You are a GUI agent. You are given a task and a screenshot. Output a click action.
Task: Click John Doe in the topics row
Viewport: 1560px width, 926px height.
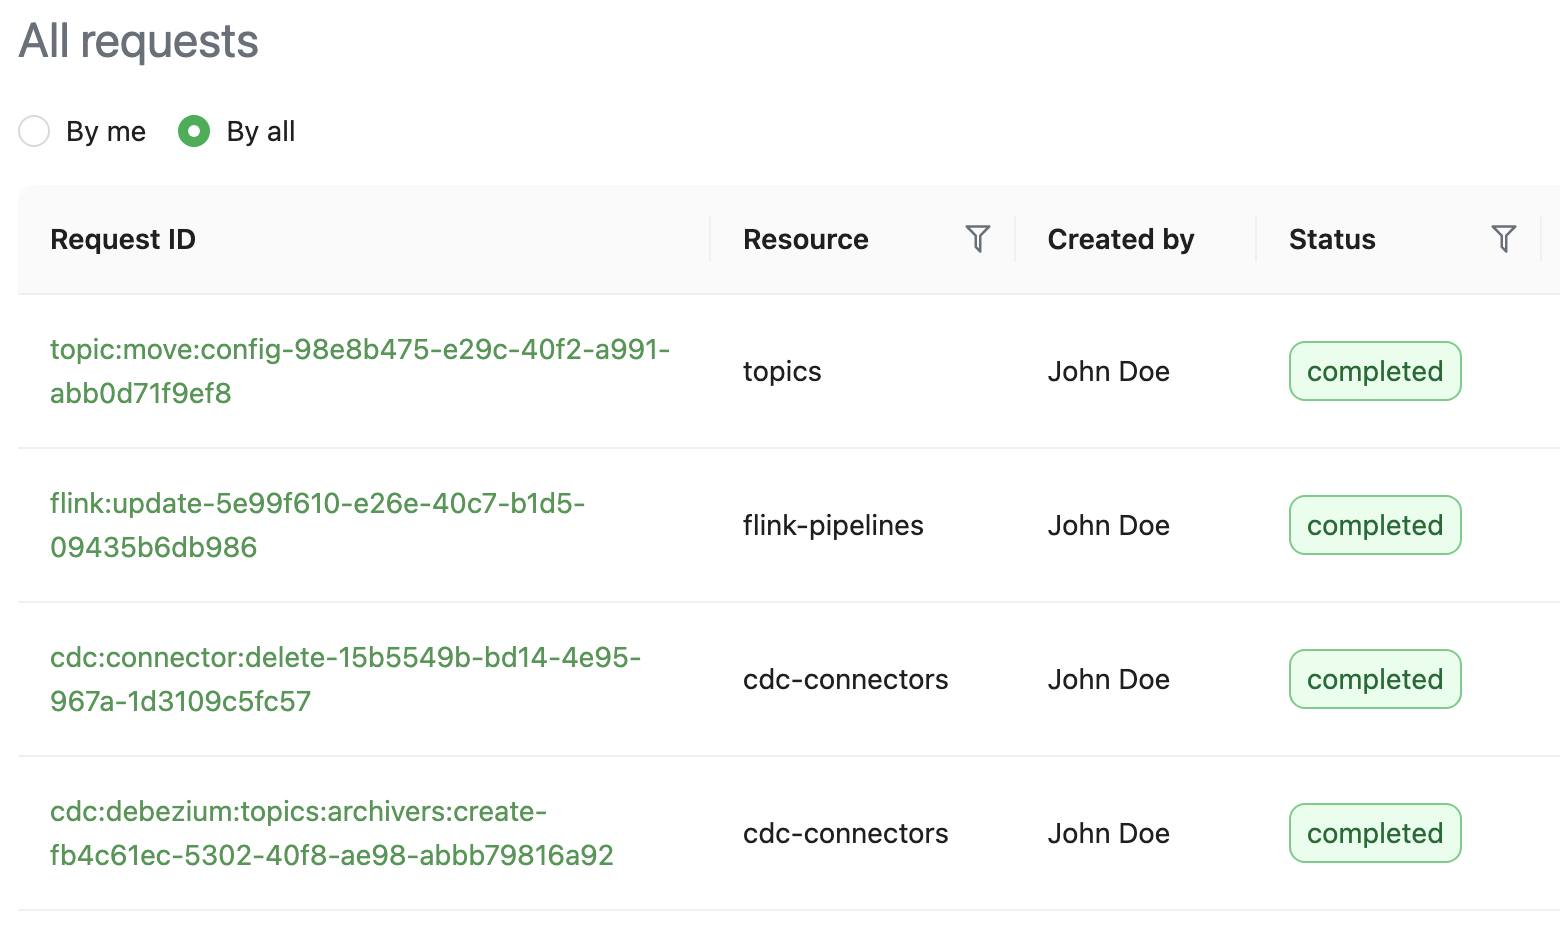click(1109, 372)
